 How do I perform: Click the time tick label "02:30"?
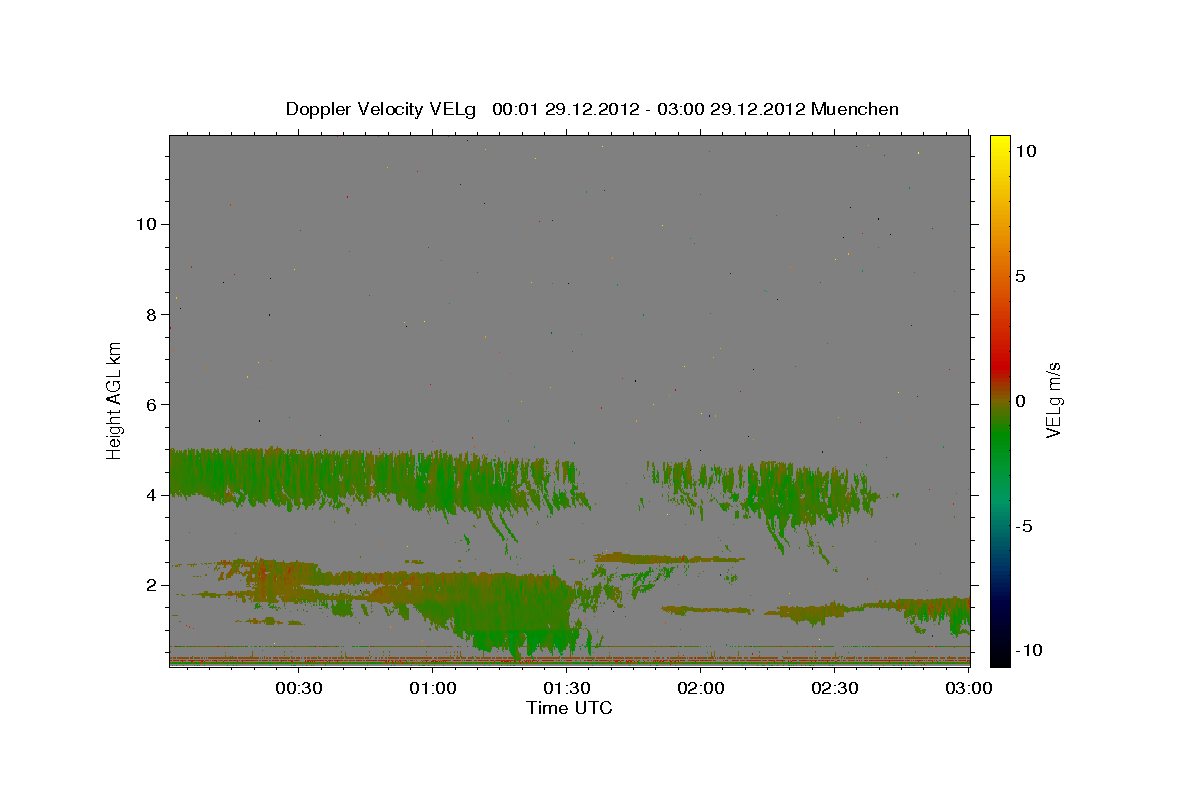click(834, 688)
